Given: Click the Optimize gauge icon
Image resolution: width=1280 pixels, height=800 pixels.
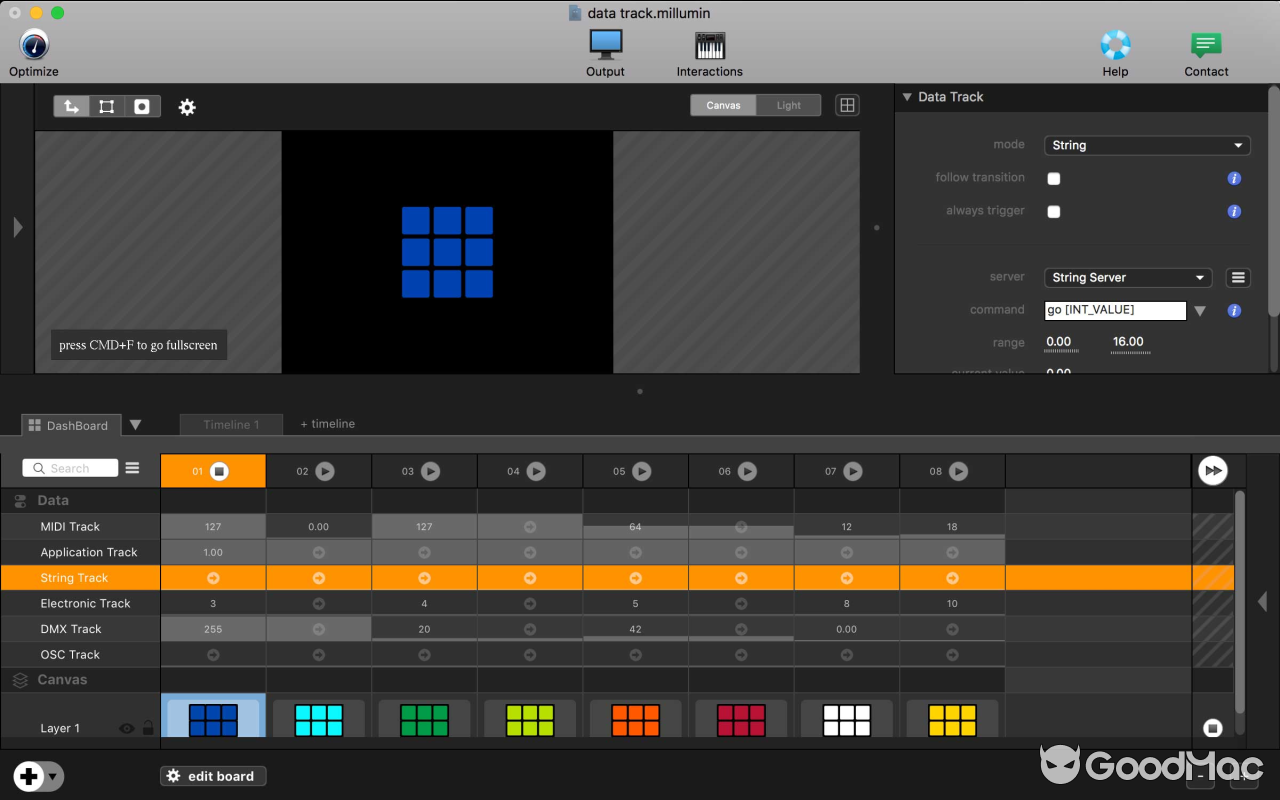Looking at the screenshot, I should (x=34, y=45).
